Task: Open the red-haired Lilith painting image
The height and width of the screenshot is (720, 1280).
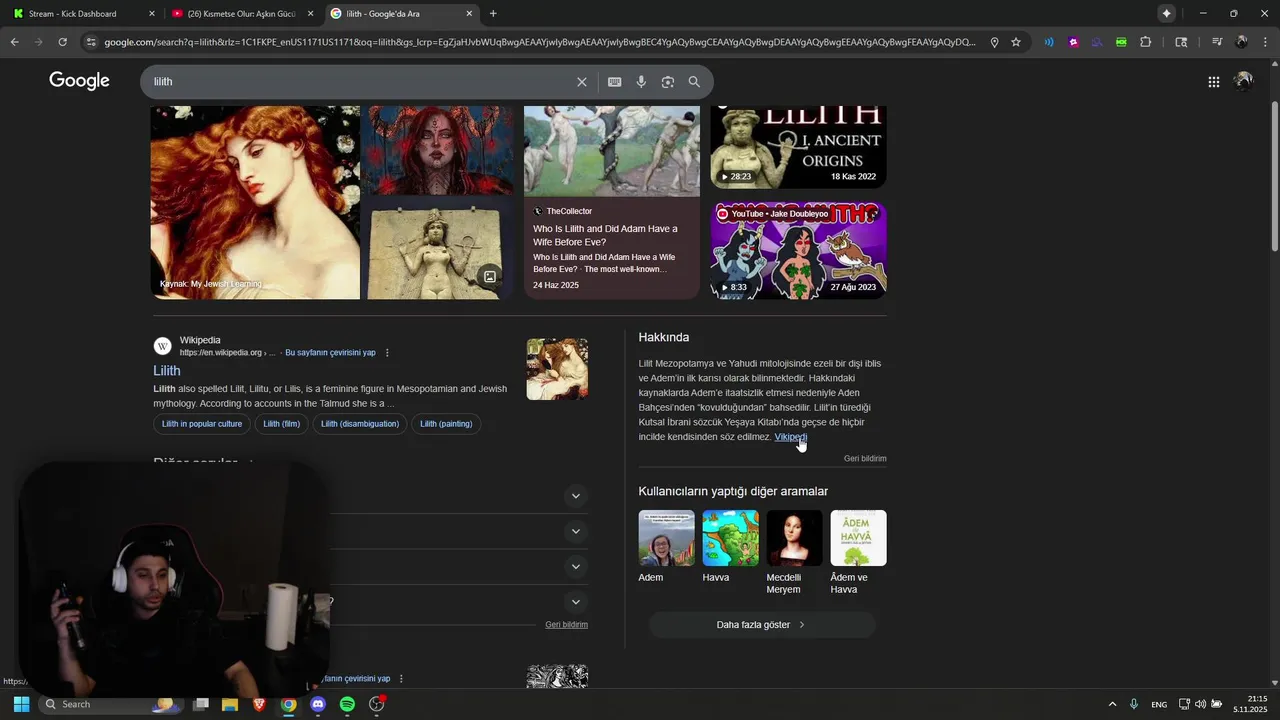Action: (x=255, y=203)
